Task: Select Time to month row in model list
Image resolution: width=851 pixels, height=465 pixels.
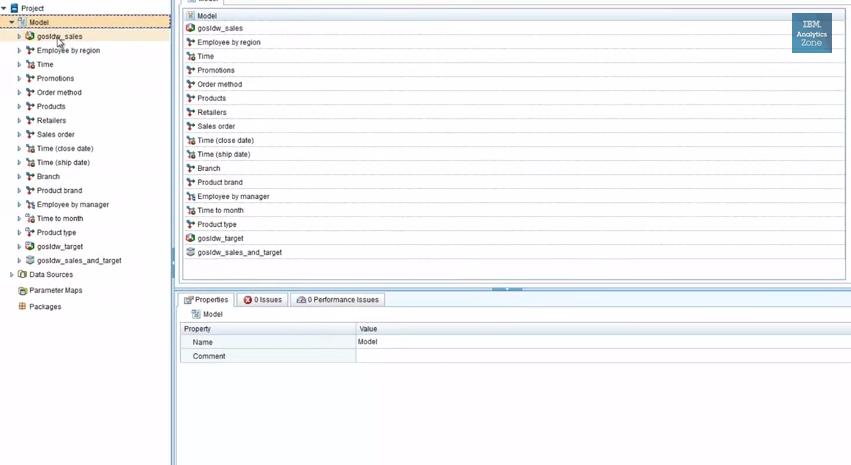Action: [513, 211]
